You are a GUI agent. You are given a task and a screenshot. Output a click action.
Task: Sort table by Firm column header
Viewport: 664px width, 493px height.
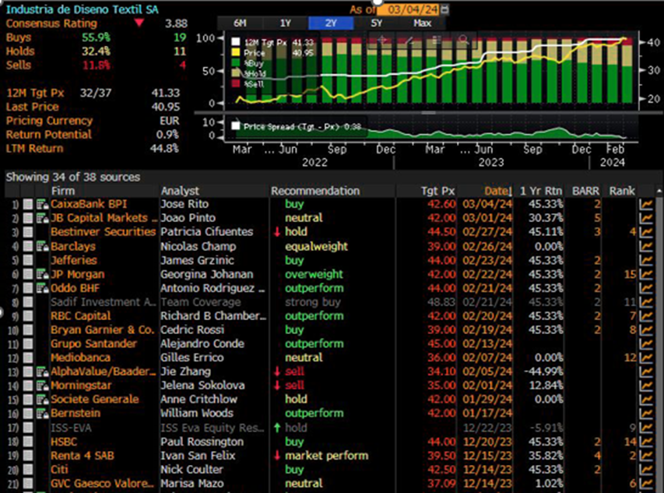click(63, 191)
